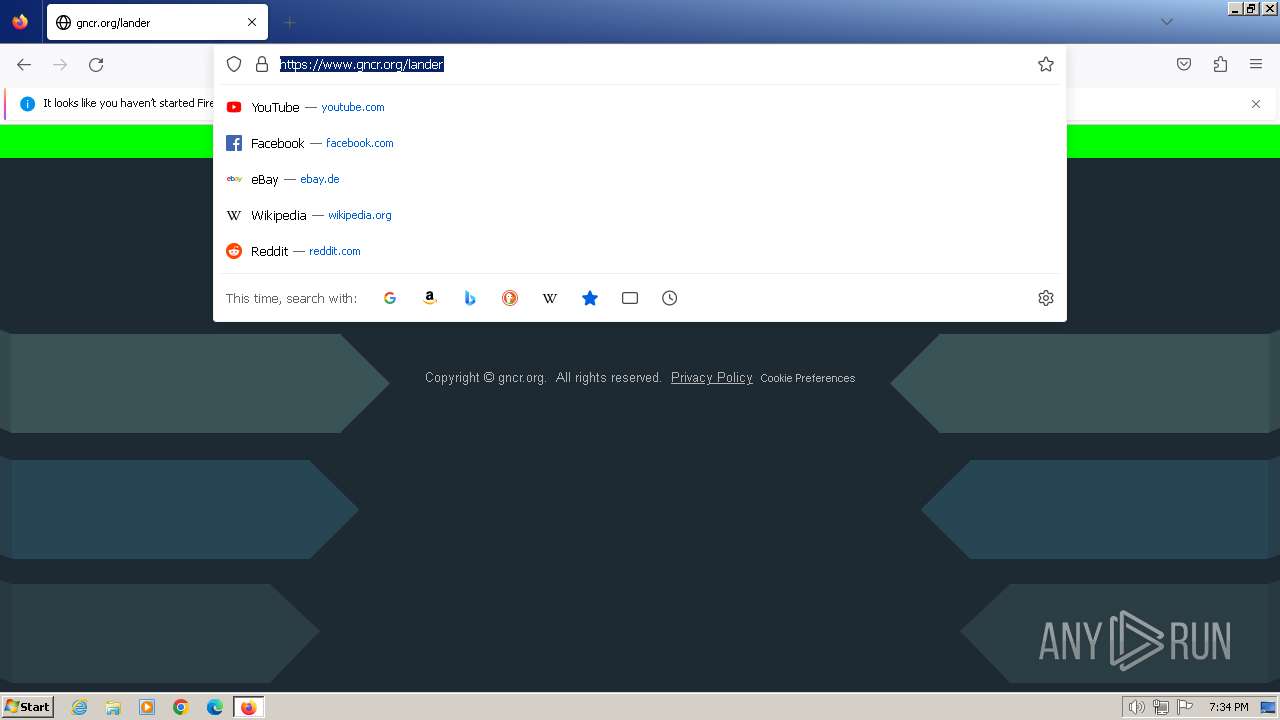Choose YouTube suggestion youtube.com
The image size is (1280, 720).
tap(640, 107)
